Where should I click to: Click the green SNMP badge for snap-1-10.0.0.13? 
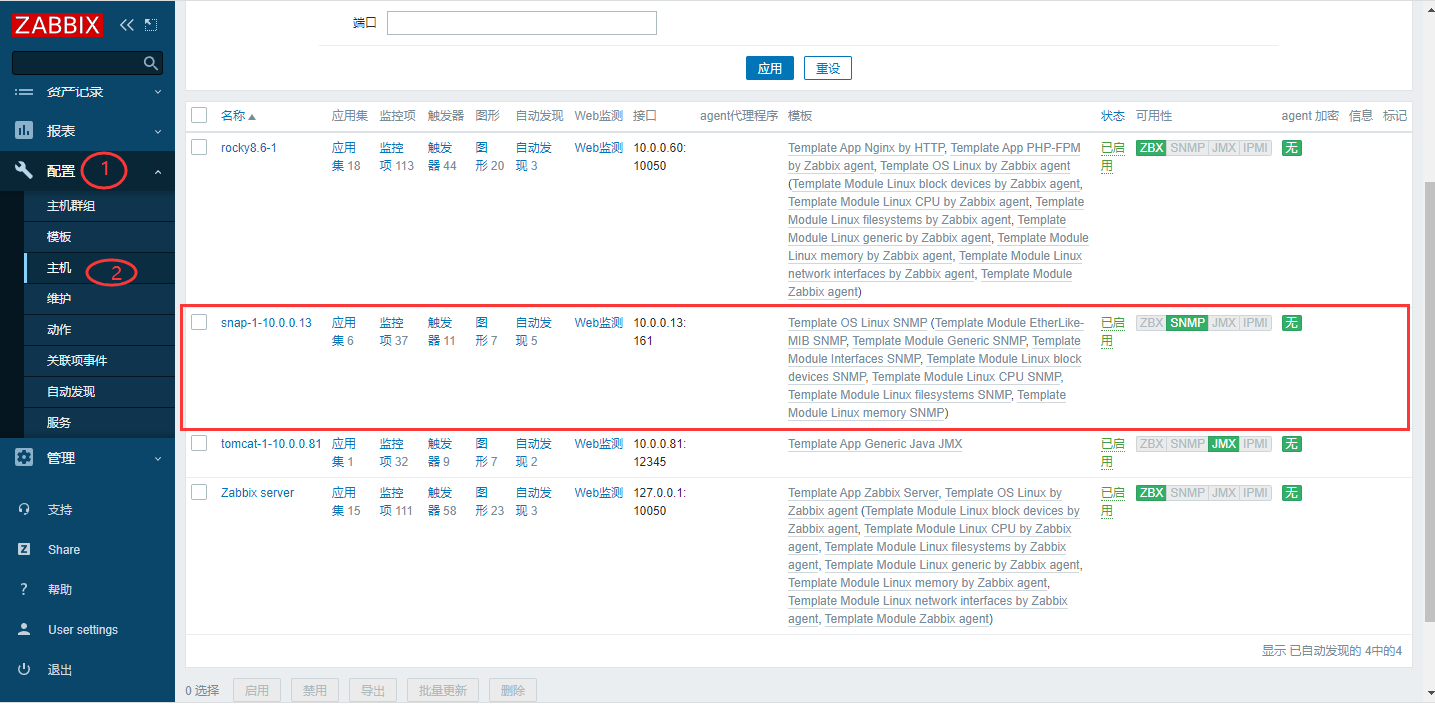pos(1188,323)
